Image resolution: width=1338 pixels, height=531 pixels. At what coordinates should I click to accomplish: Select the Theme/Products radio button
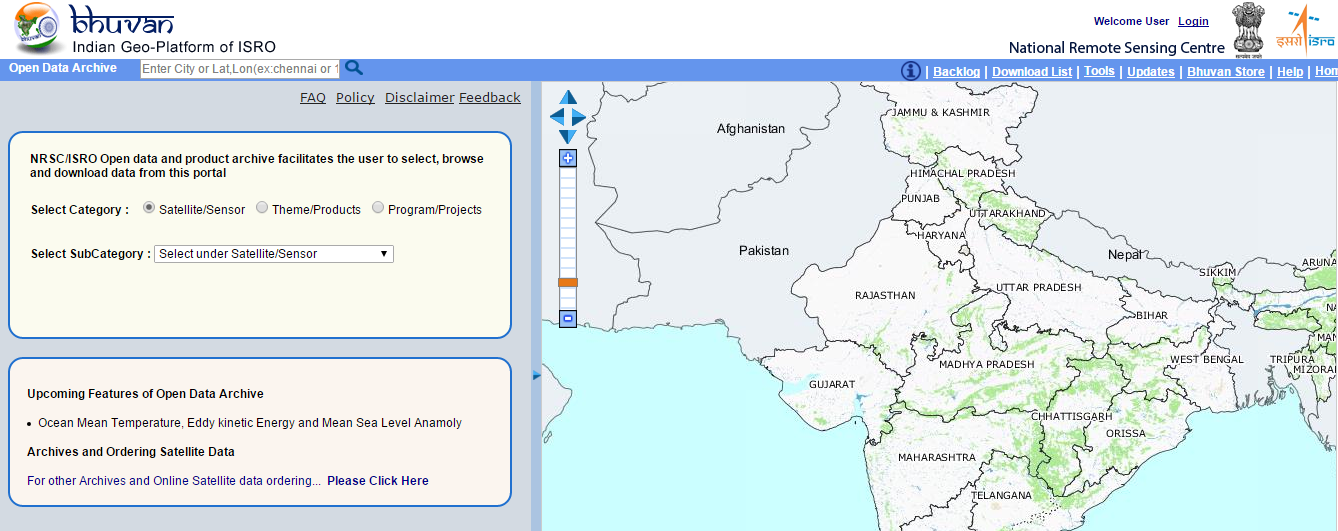(x=262, y=208)
